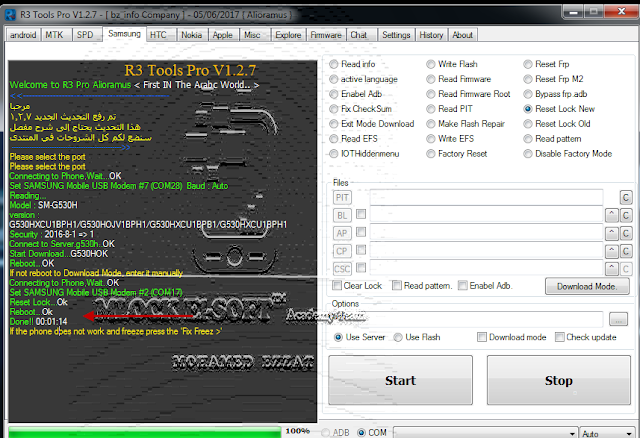Enable the BL file checkbox
Viewport: 640px width, 438px height.
pos(361,214)
